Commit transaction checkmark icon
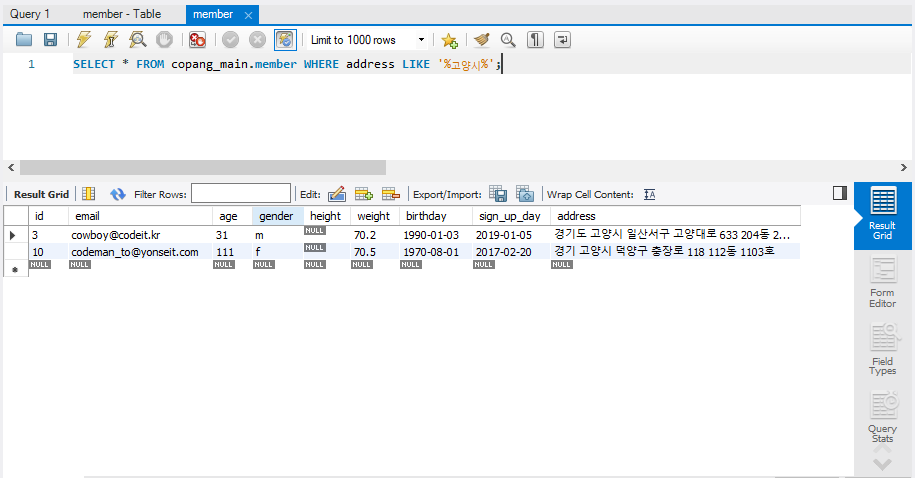The height and width of the screenshot is (478, 915). pyautogui.click(x=231, y=40)
